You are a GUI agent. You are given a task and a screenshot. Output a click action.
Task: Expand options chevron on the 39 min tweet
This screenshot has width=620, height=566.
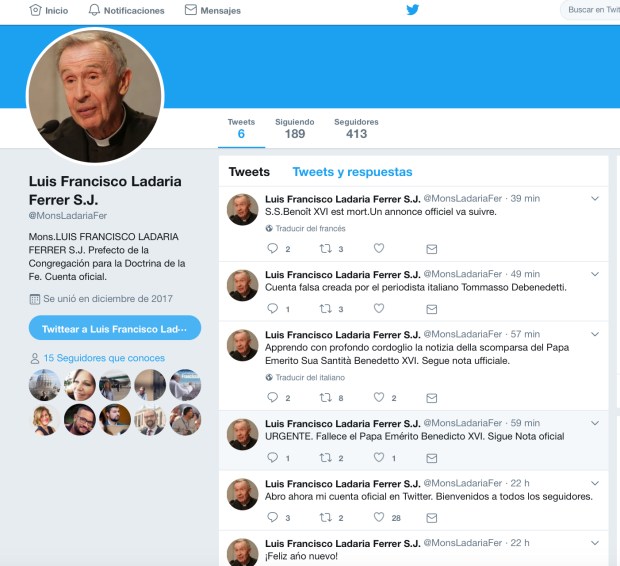point(595,199)
